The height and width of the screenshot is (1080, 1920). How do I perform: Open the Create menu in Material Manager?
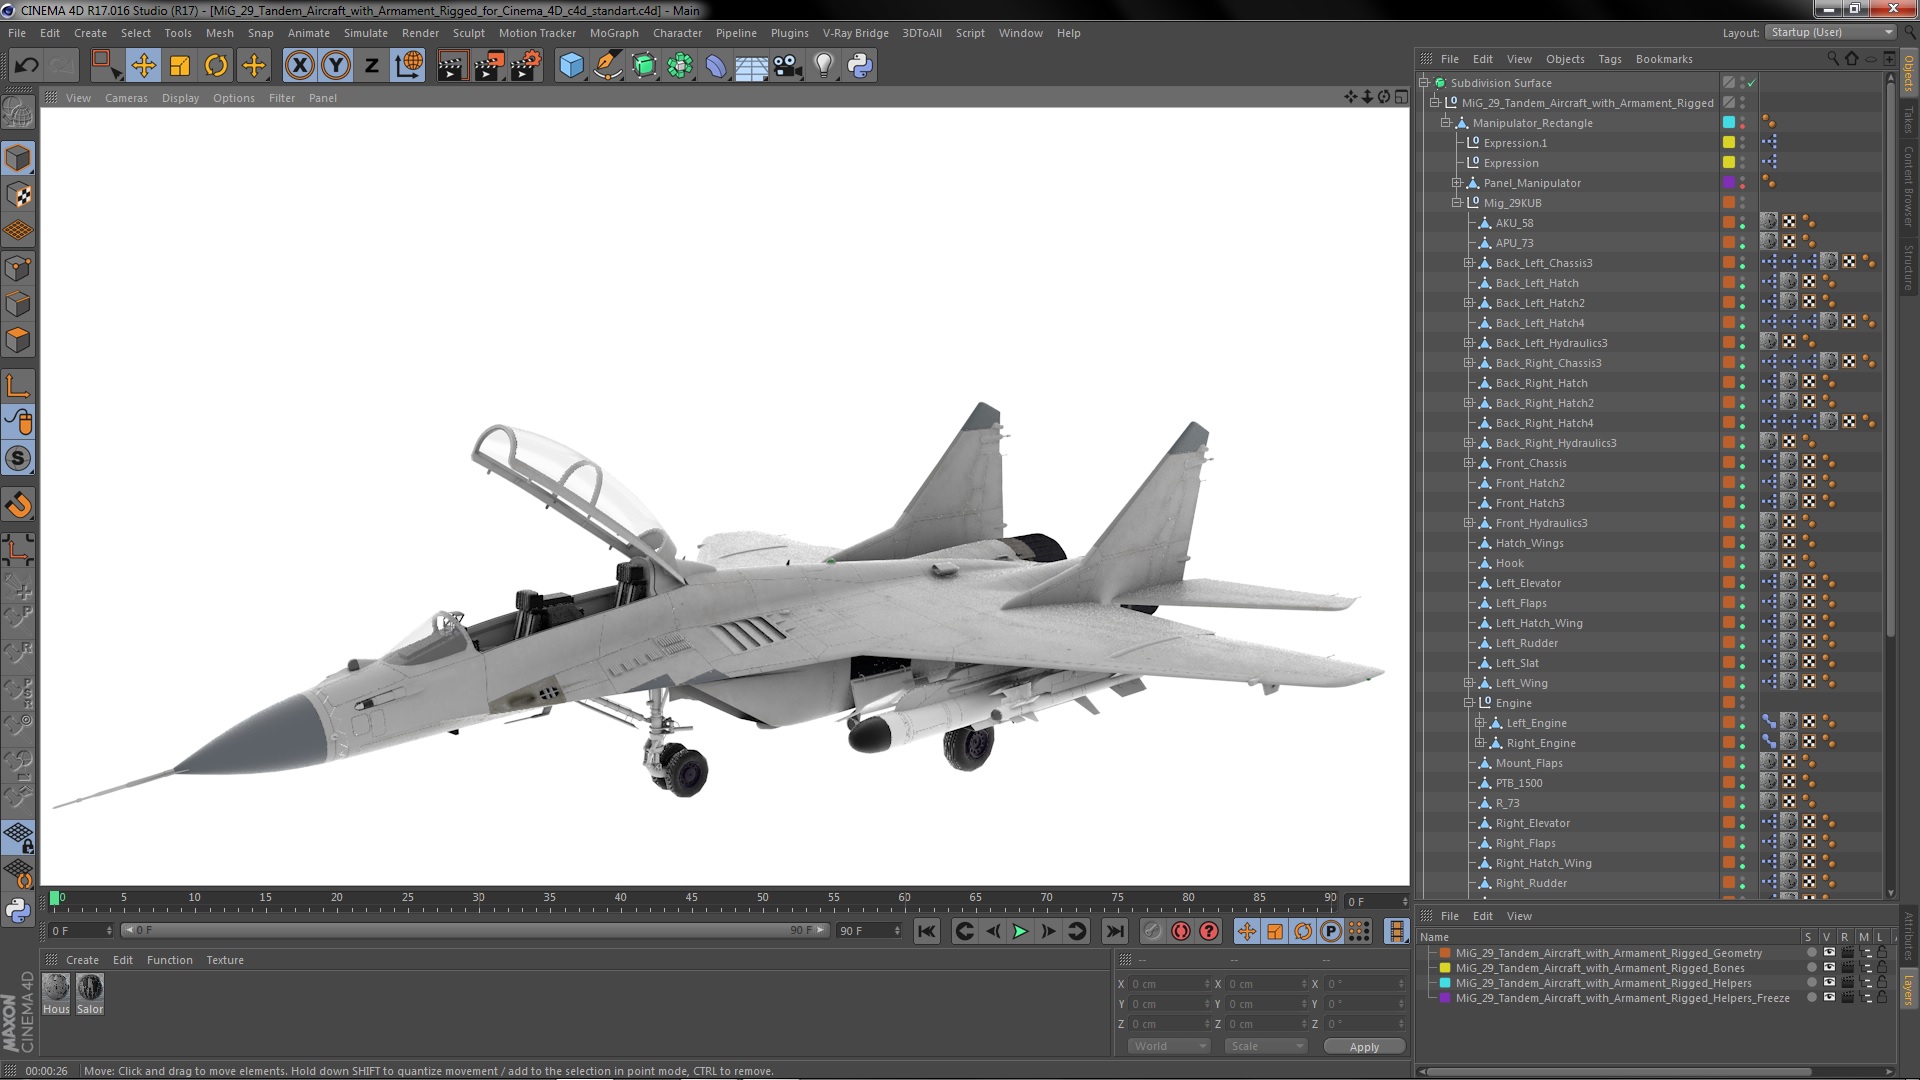coord(82,960)
